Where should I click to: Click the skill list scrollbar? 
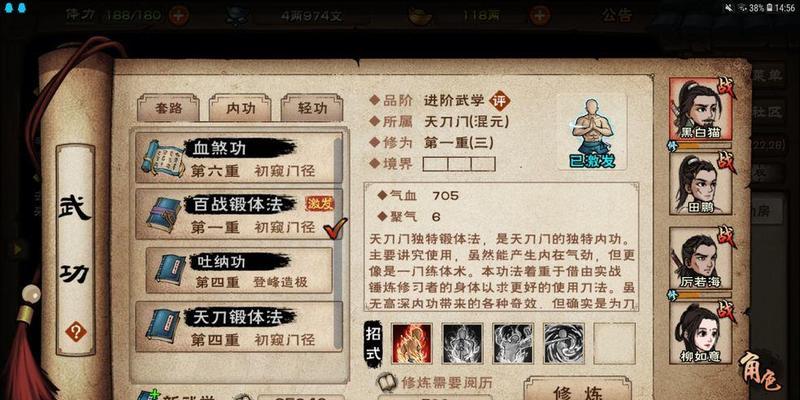click(x=338, y=240)
